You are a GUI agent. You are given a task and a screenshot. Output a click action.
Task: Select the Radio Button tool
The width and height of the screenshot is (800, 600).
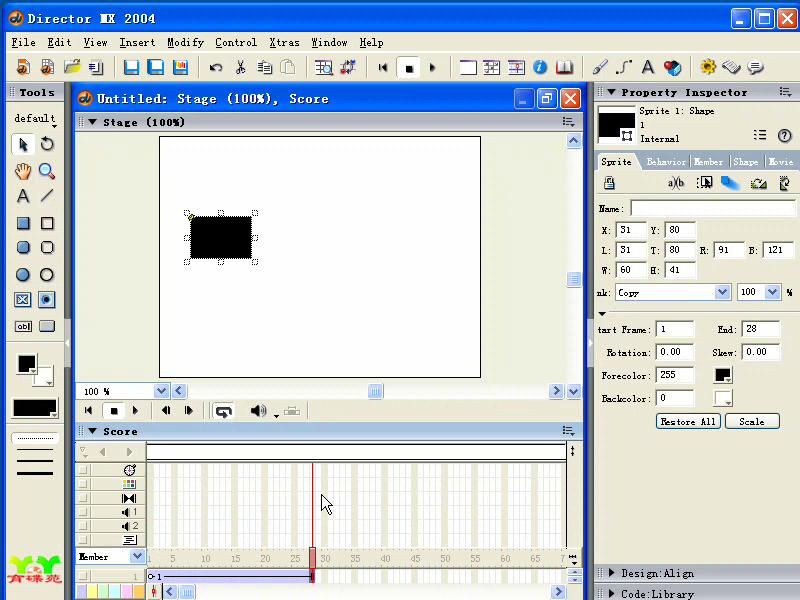(46, 299)
